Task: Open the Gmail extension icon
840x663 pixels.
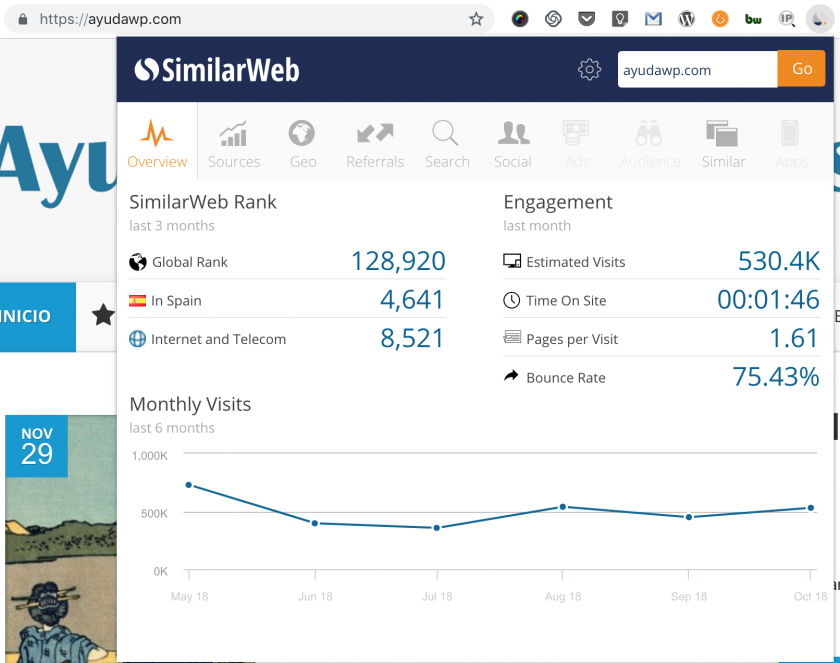Action: [x=653, y=19]
